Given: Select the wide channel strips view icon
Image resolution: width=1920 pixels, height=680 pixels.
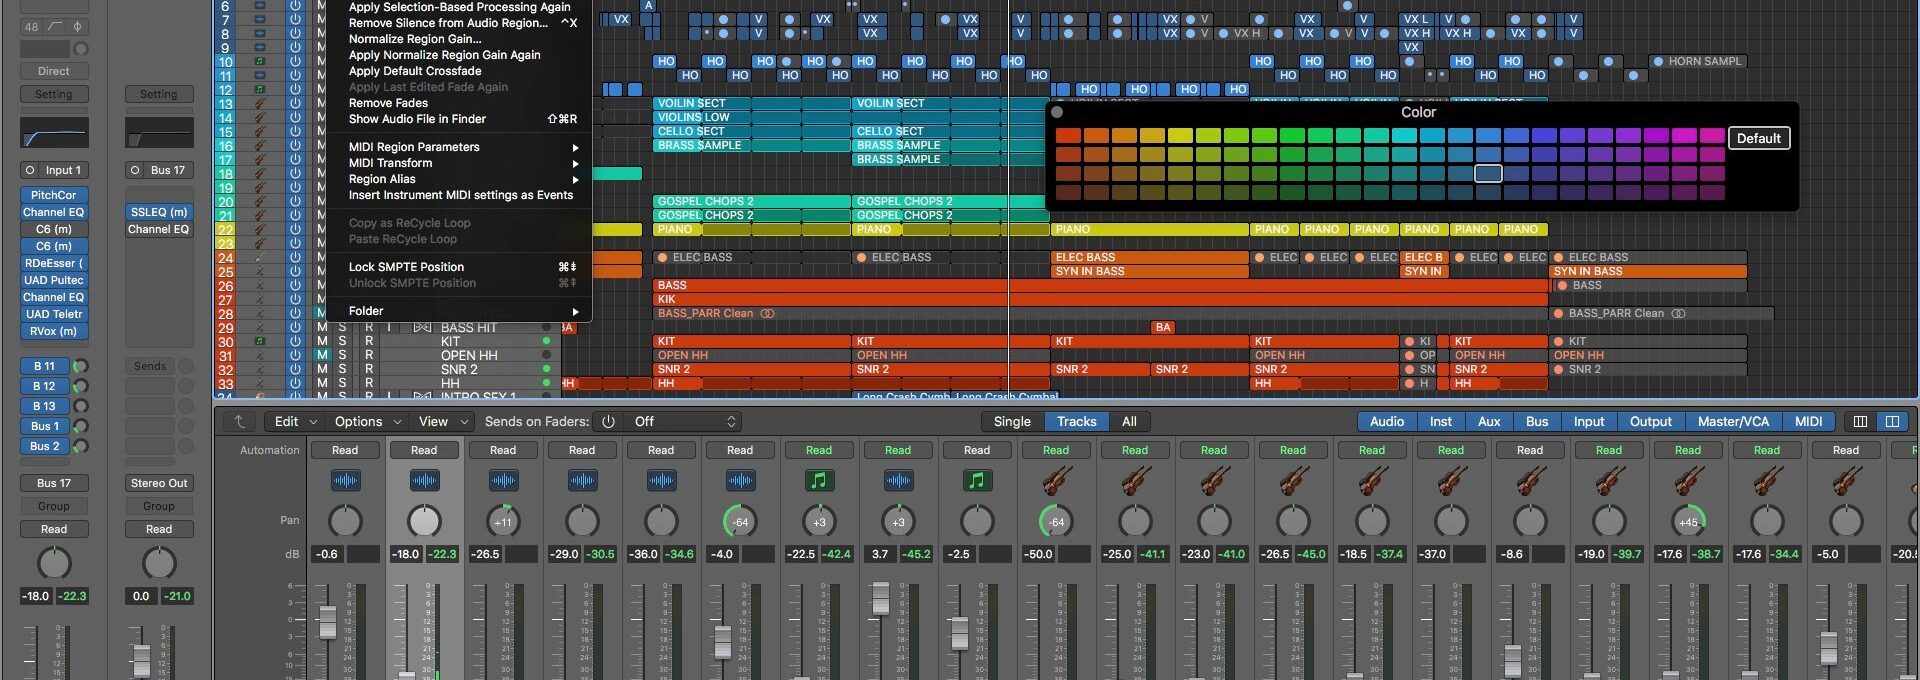Looking at the screenshot, I should click(x=1892, y=421).
